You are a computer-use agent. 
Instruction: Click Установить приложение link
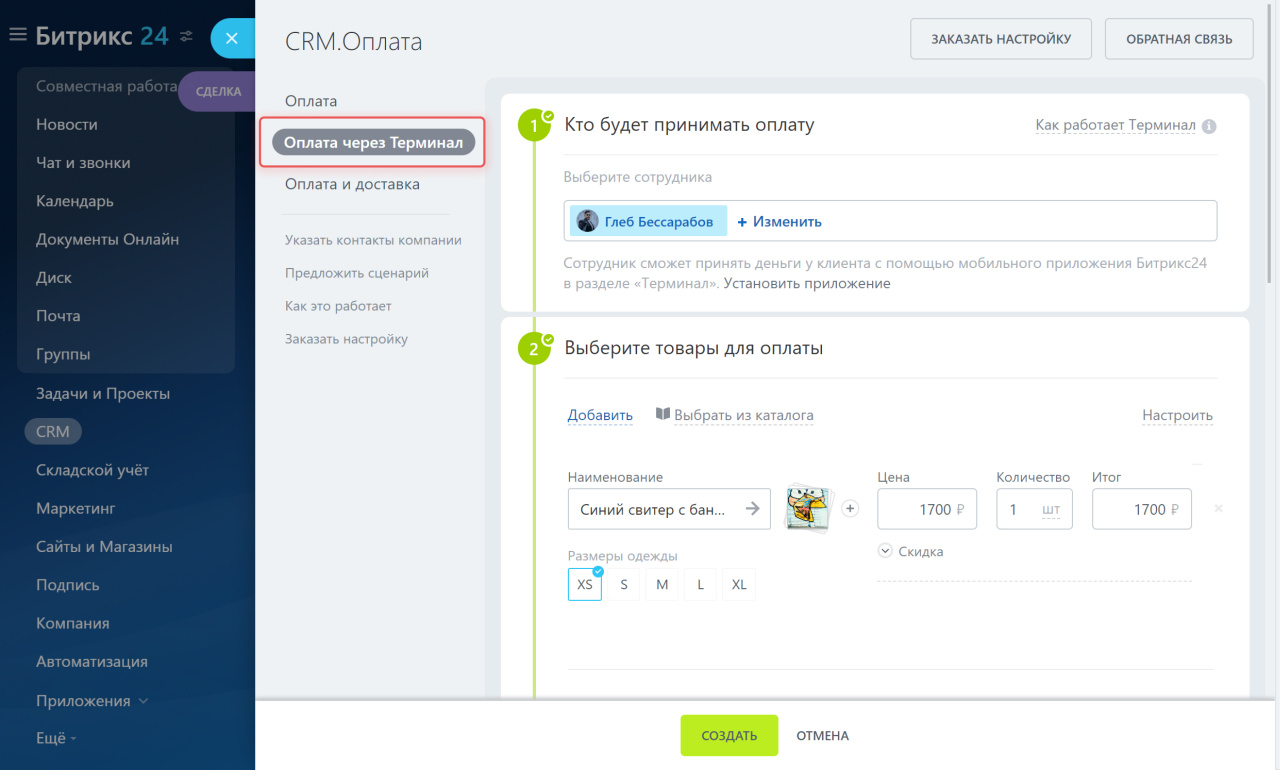[x=807, y=283]
